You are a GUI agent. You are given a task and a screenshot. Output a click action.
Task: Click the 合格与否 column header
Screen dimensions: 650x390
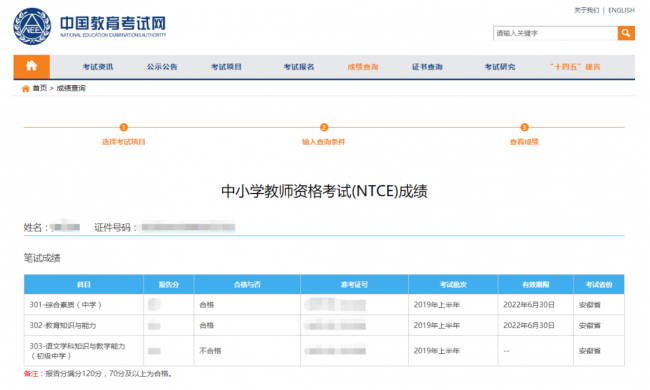tap(247, 285)
